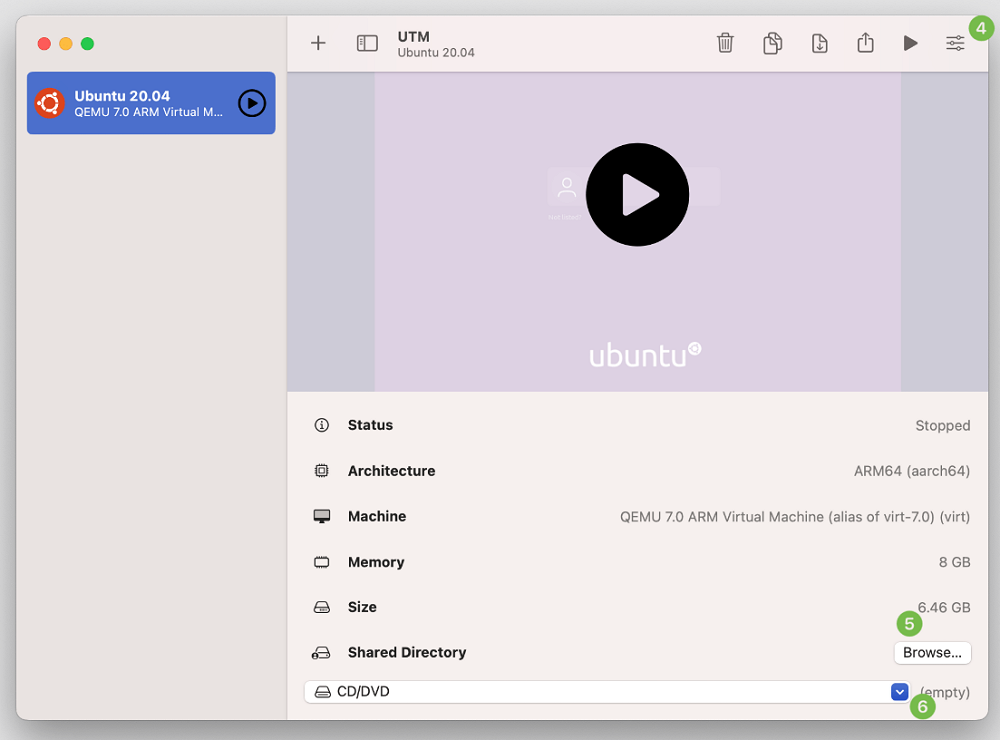Viewport: 1000px width, 740px height.
Task: Share the VM using the share icon
Action: pyautogui.click(x=865, y=43)
